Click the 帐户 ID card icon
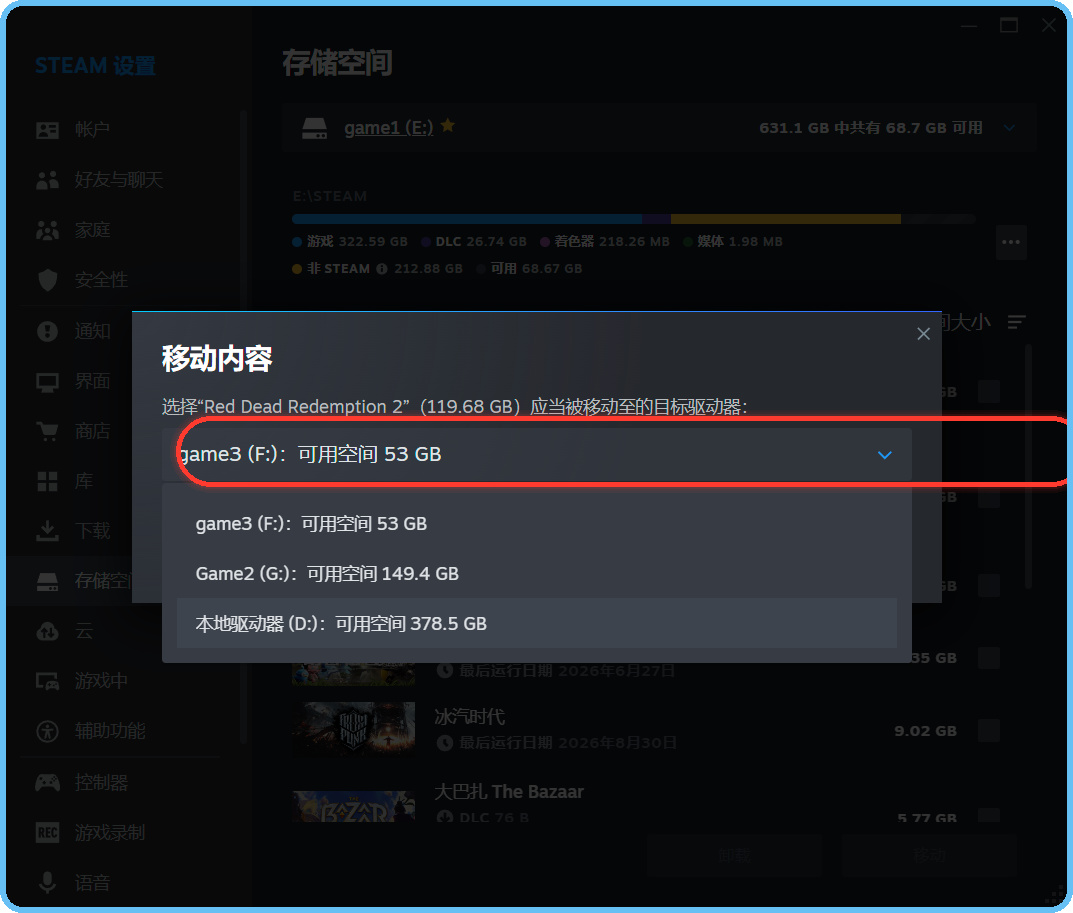This screenshot has height=913, width=1073. (x=47, y=129)
